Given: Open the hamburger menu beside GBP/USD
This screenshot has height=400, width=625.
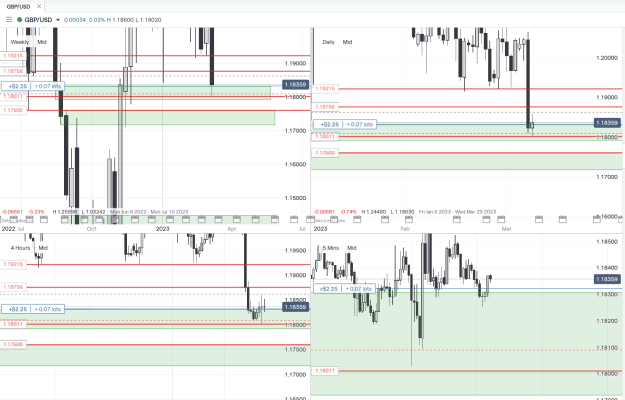Looking at the screenshot, I should pyautogui.click(x=9, y=20).
